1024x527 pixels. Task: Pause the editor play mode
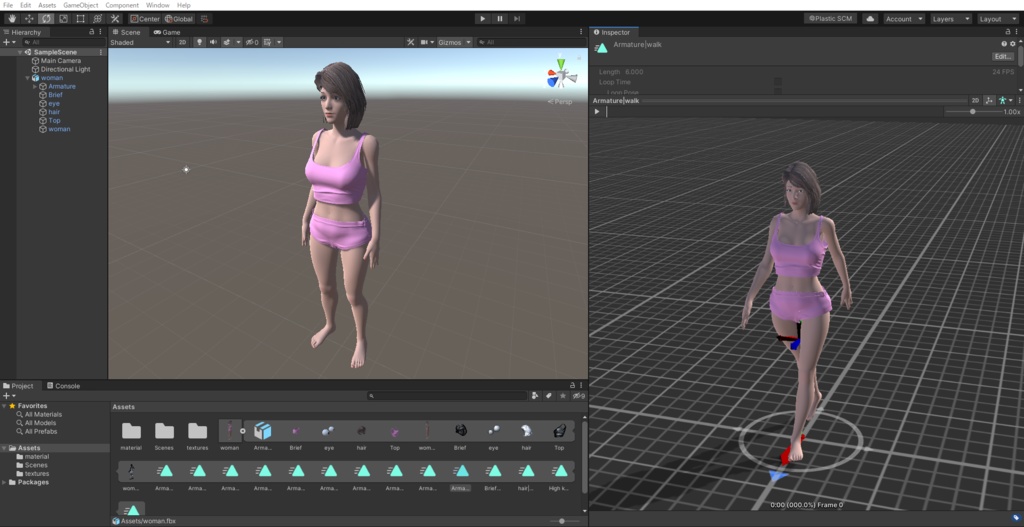click(x=500, y=19)
